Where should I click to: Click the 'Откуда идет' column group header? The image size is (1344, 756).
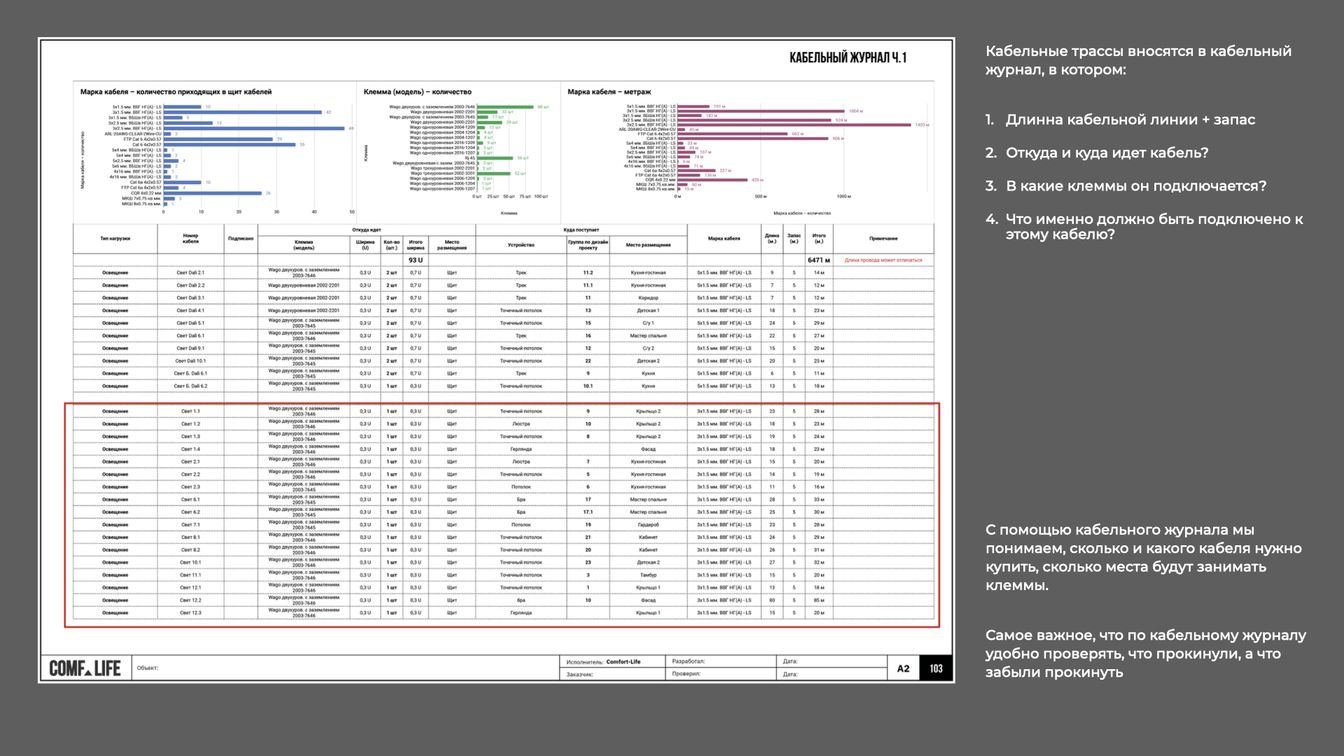367,229
